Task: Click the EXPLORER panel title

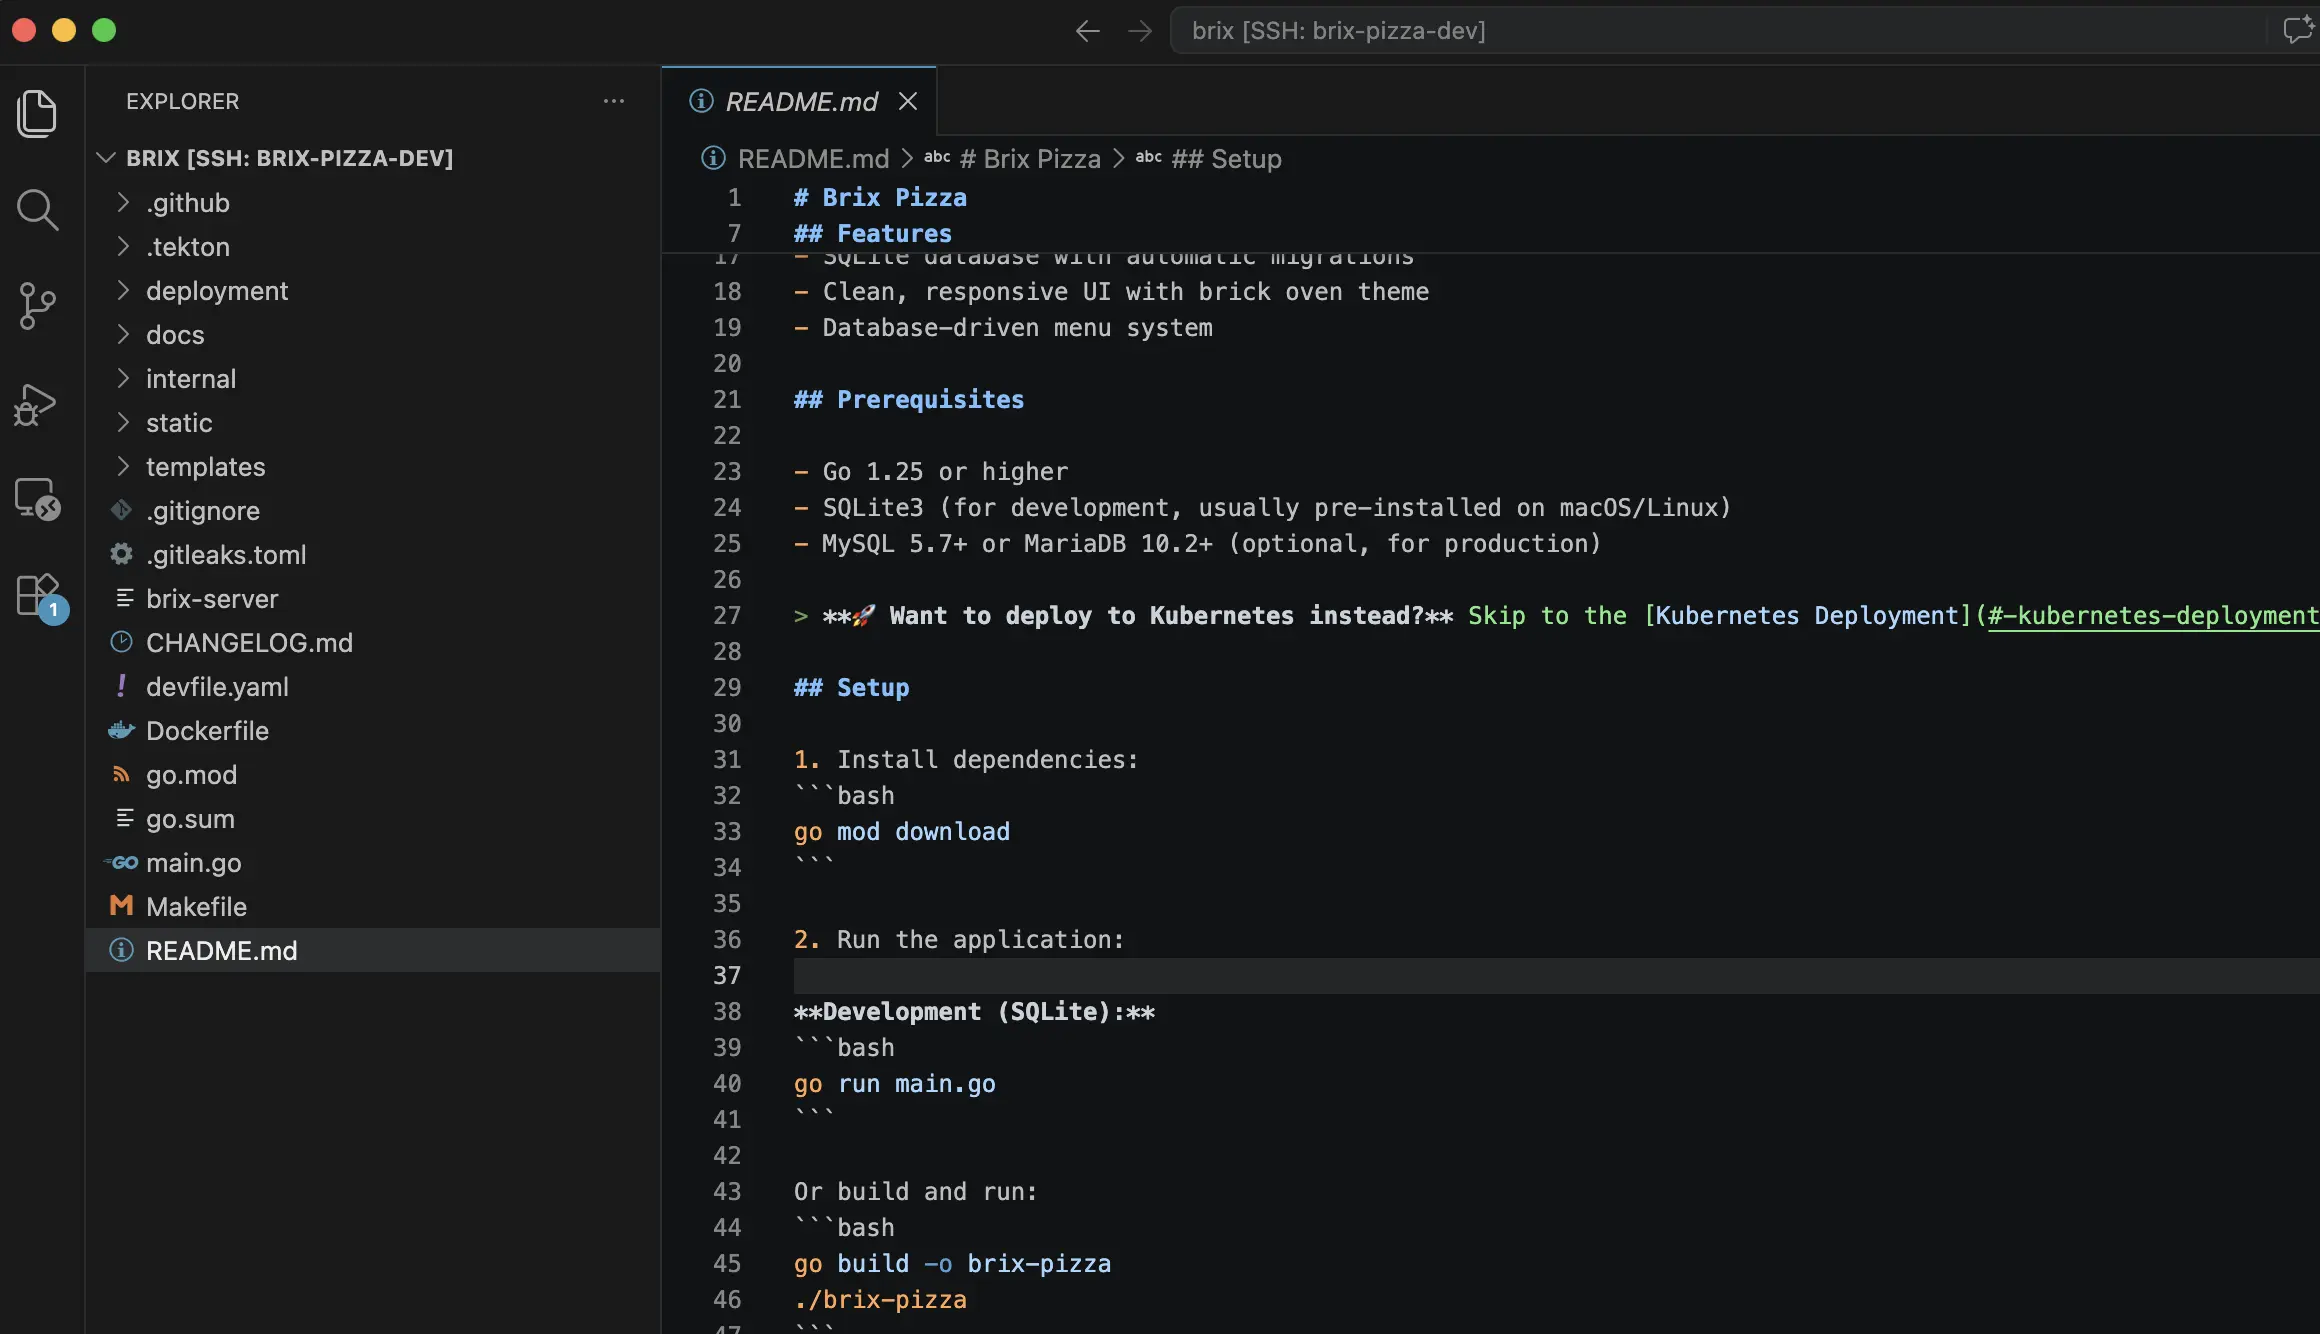Action: click(182, 101)
